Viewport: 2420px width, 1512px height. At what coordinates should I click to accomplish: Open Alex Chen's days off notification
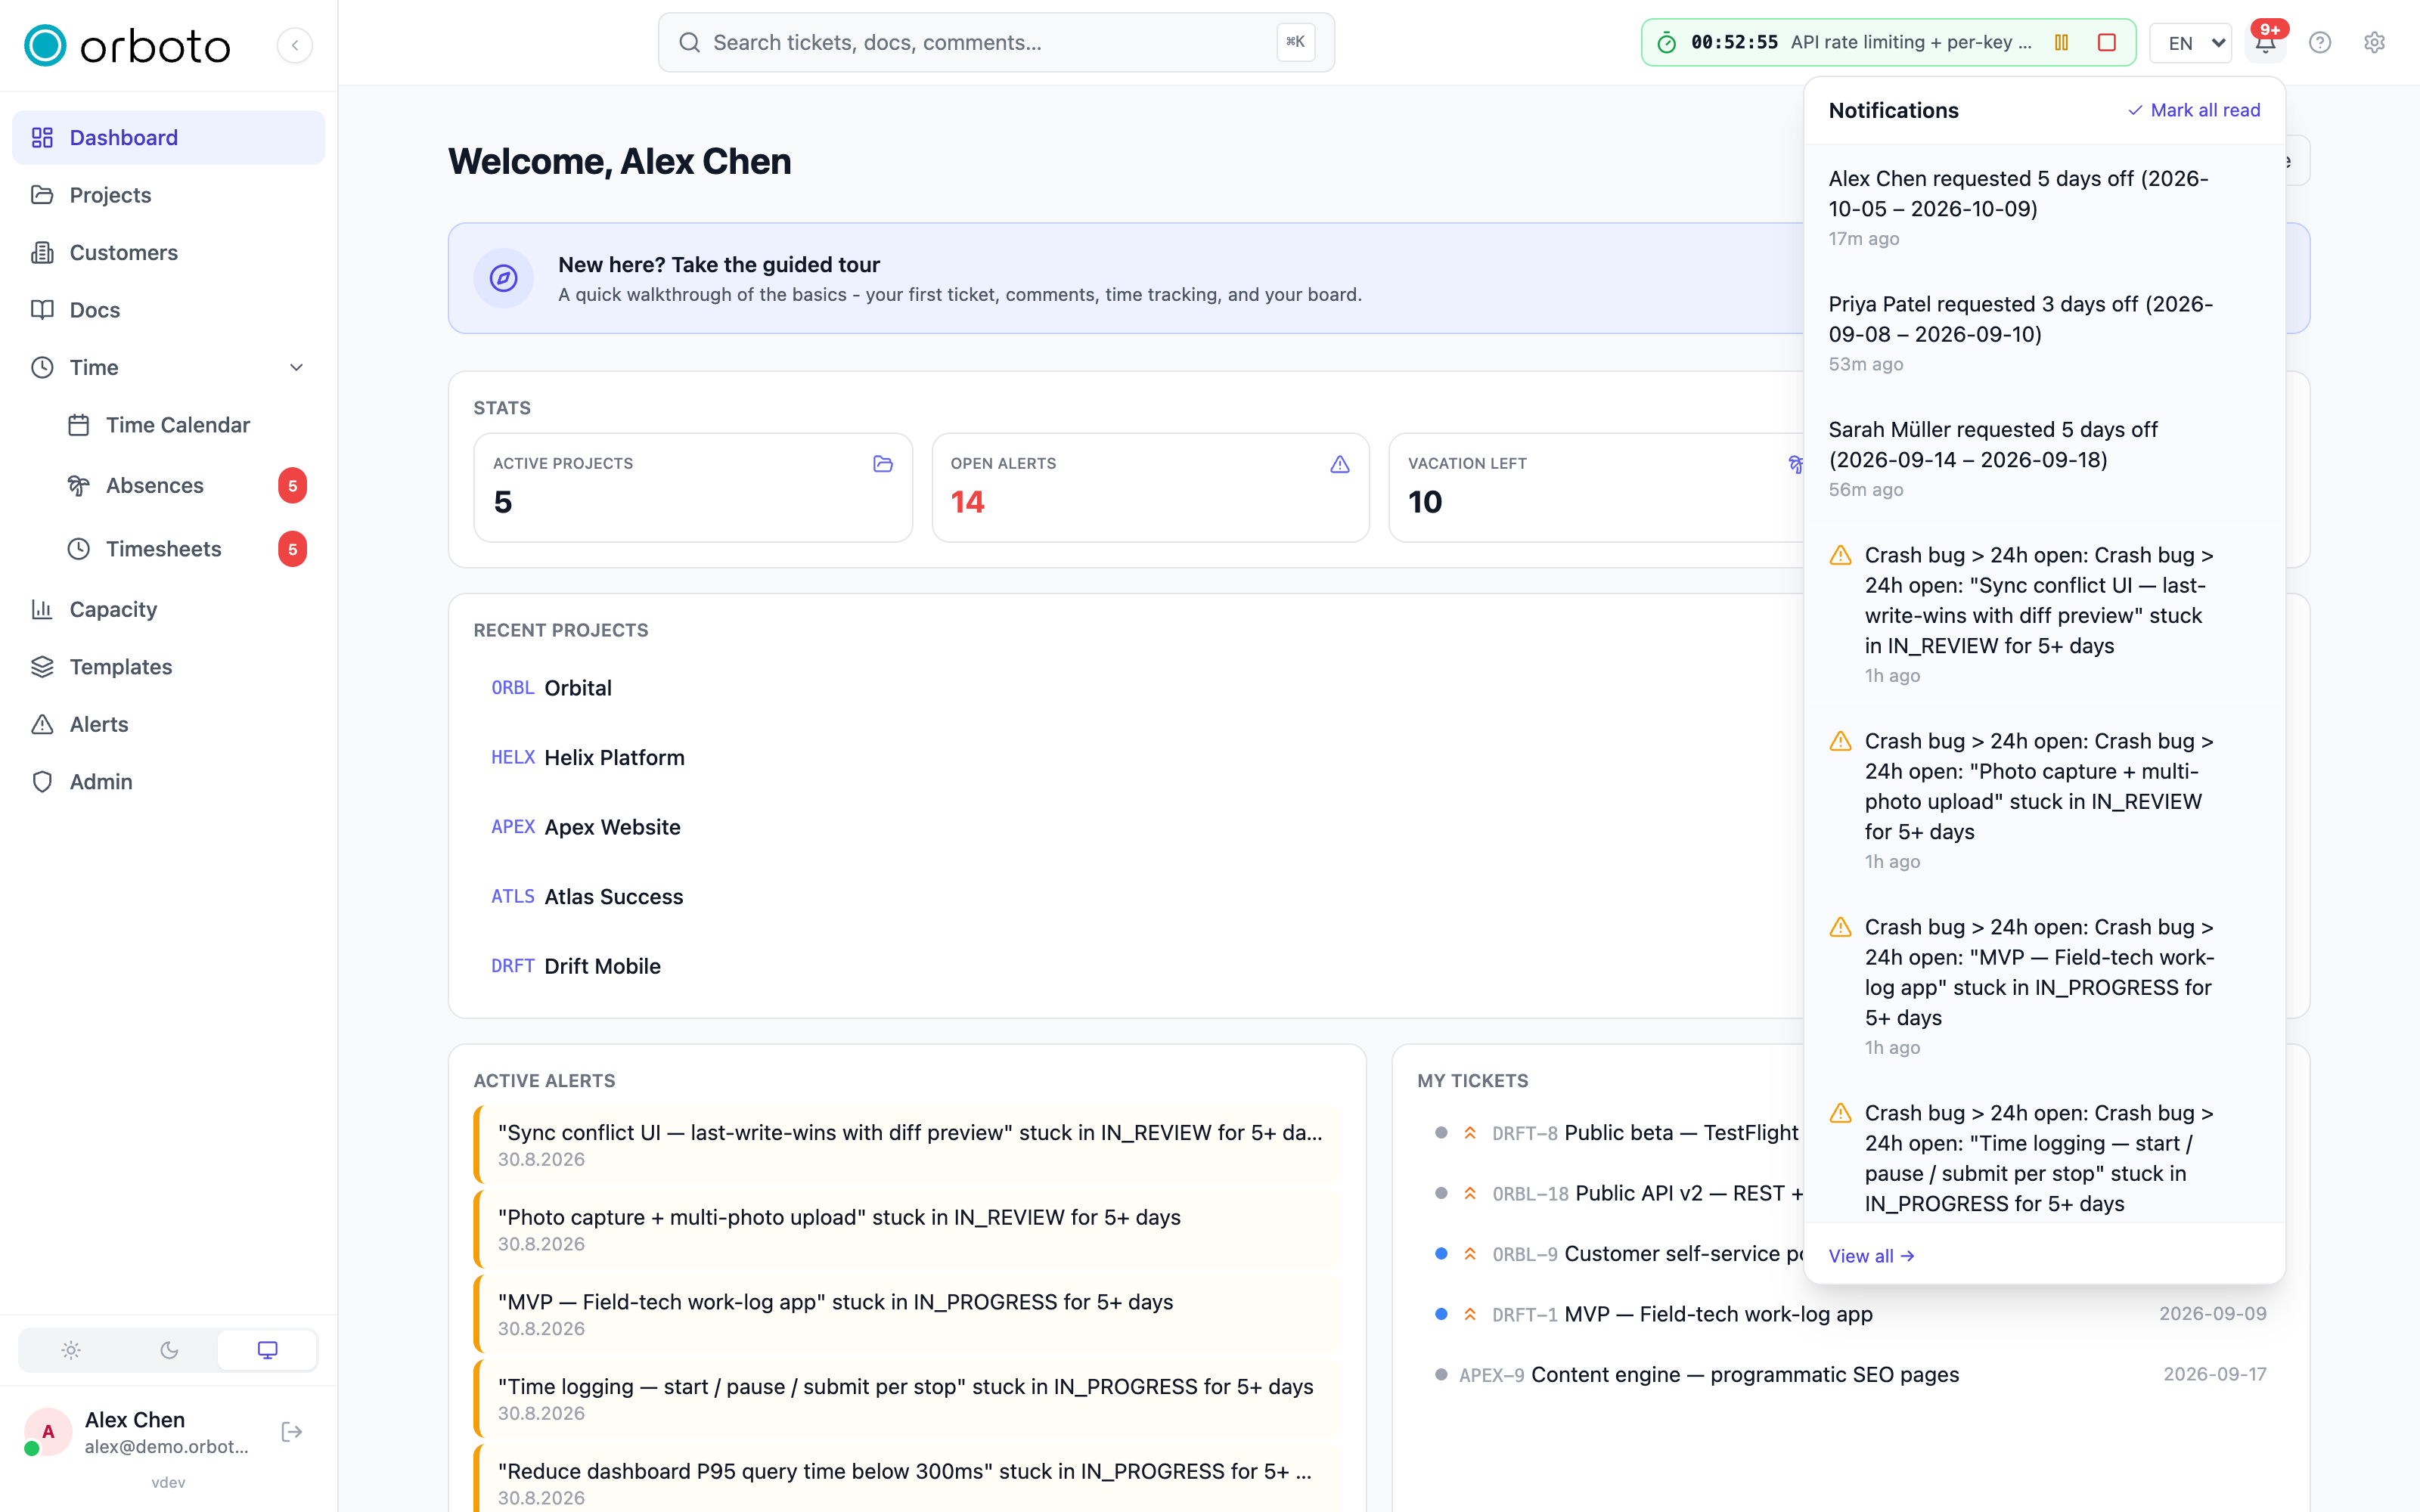[2044, 208]
